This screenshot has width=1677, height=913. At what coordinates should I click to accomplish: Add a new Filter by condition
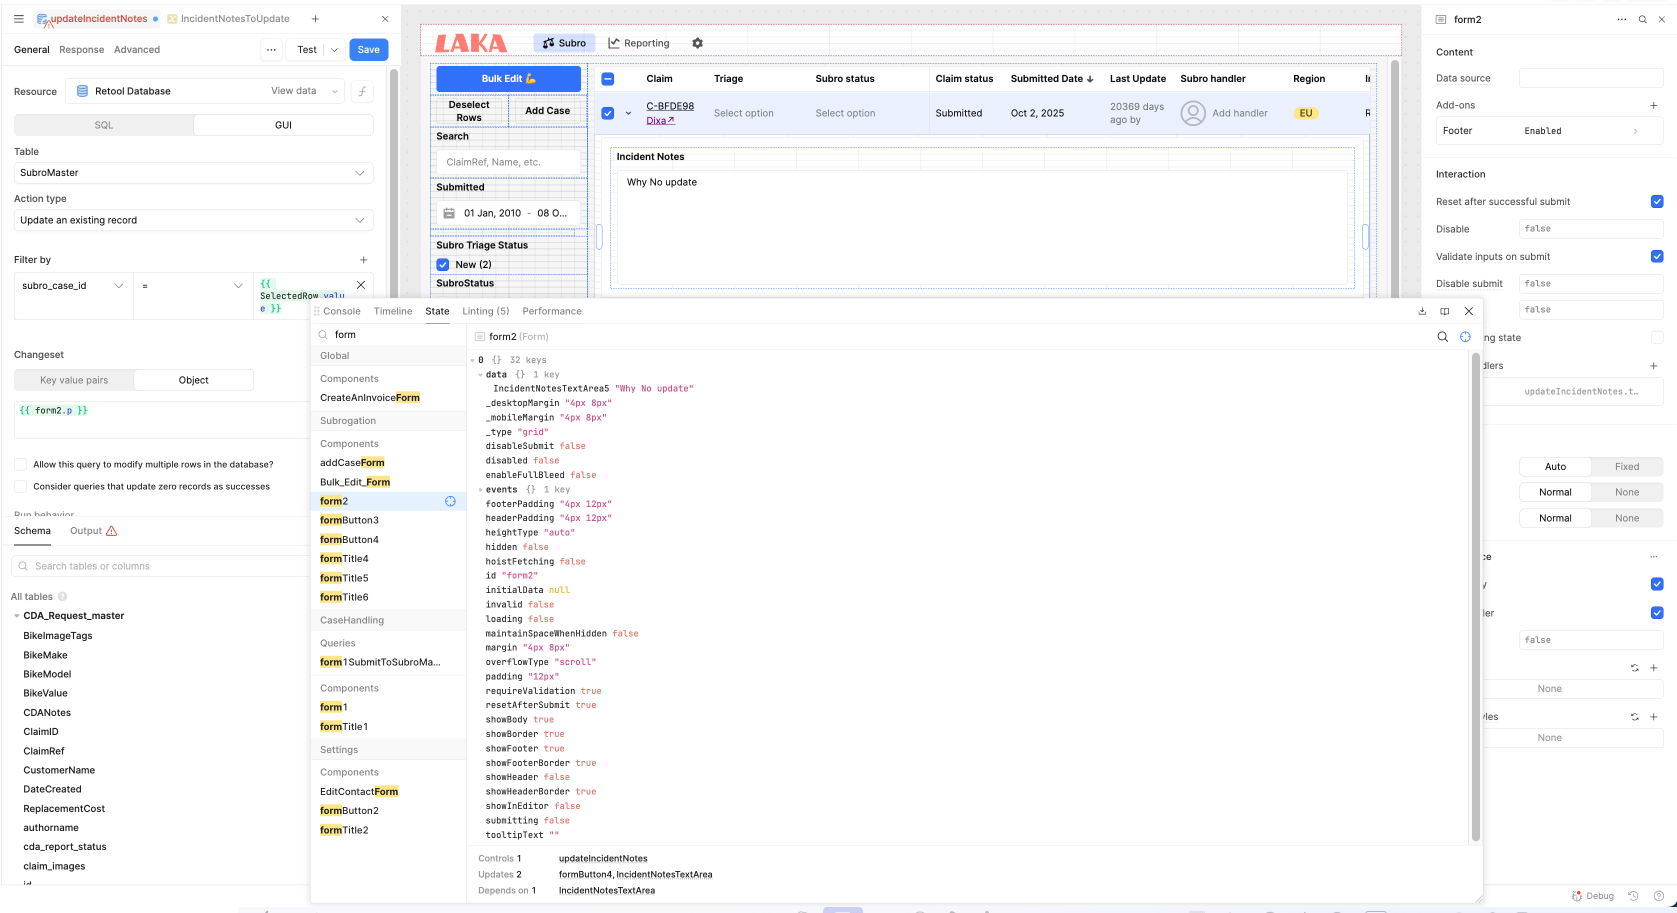pos(363,260)
